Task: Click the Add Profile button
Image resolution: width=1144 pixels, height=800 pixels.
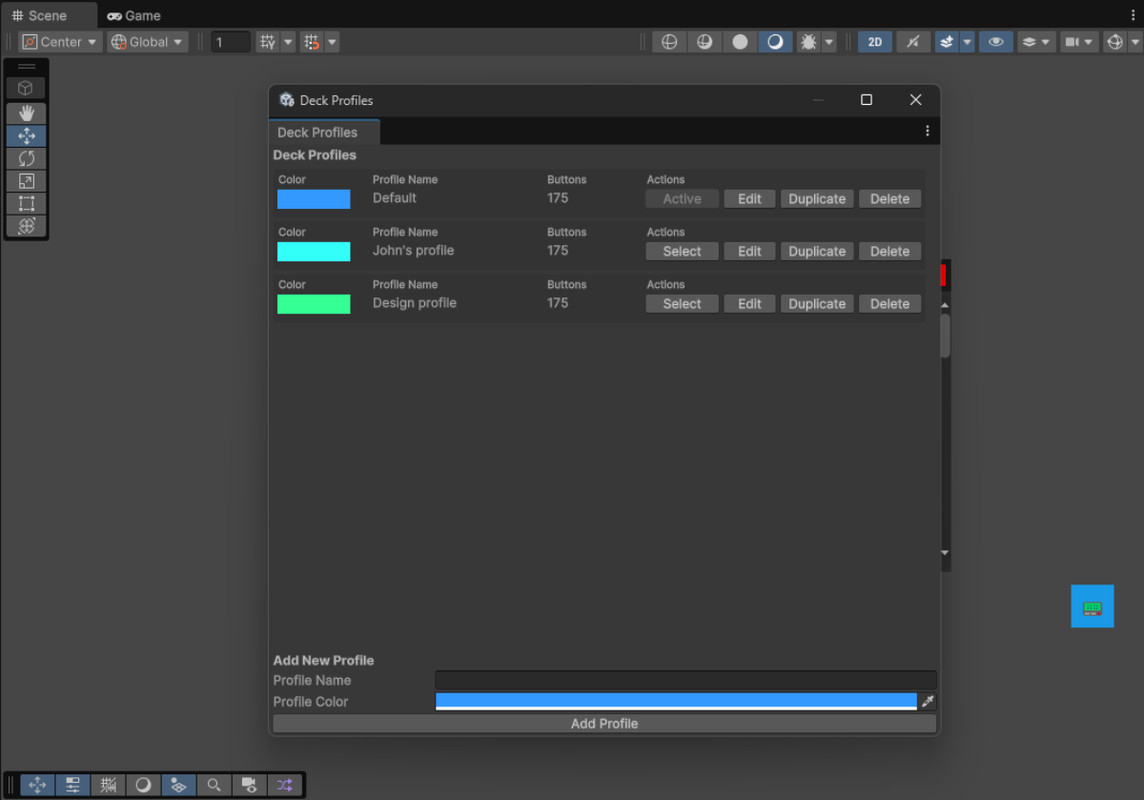Action: (x=604, y=723)
